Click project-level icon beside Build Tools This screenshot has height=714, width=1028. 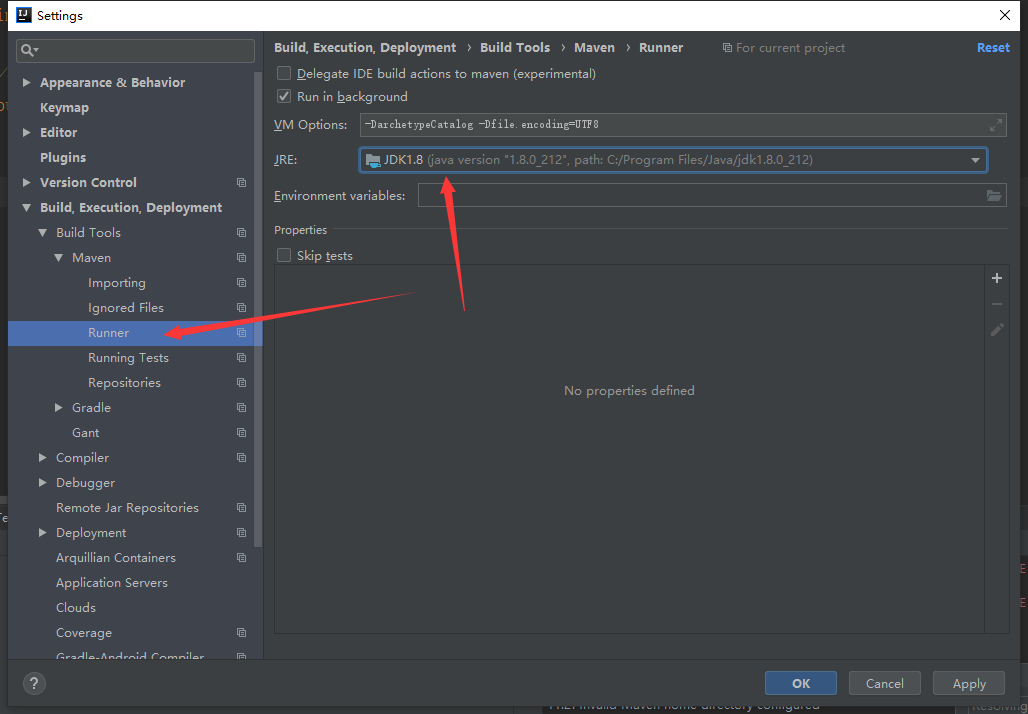point(241,232)
